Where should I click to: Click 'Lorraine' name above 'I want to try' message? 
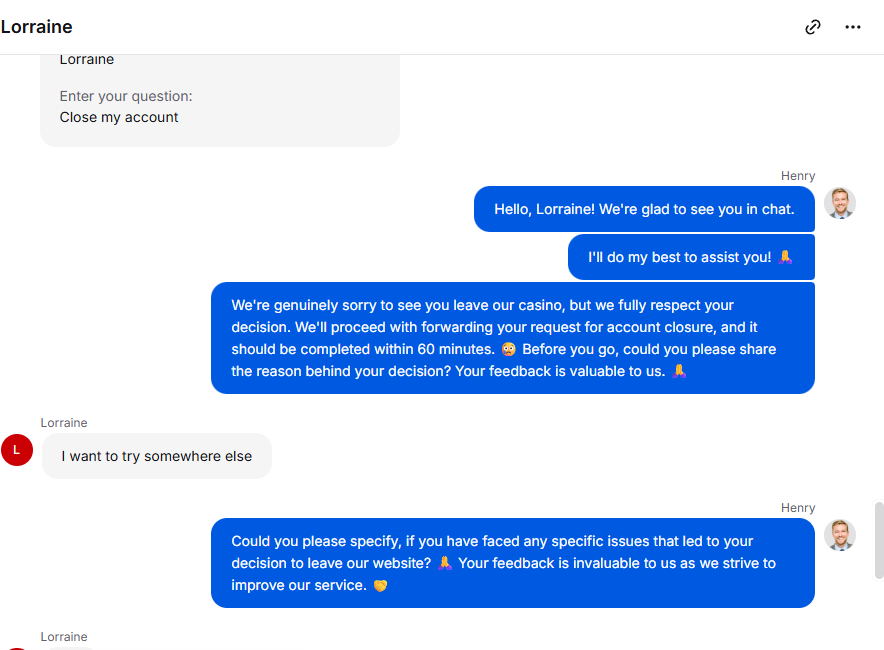click(x=64, y=423)
